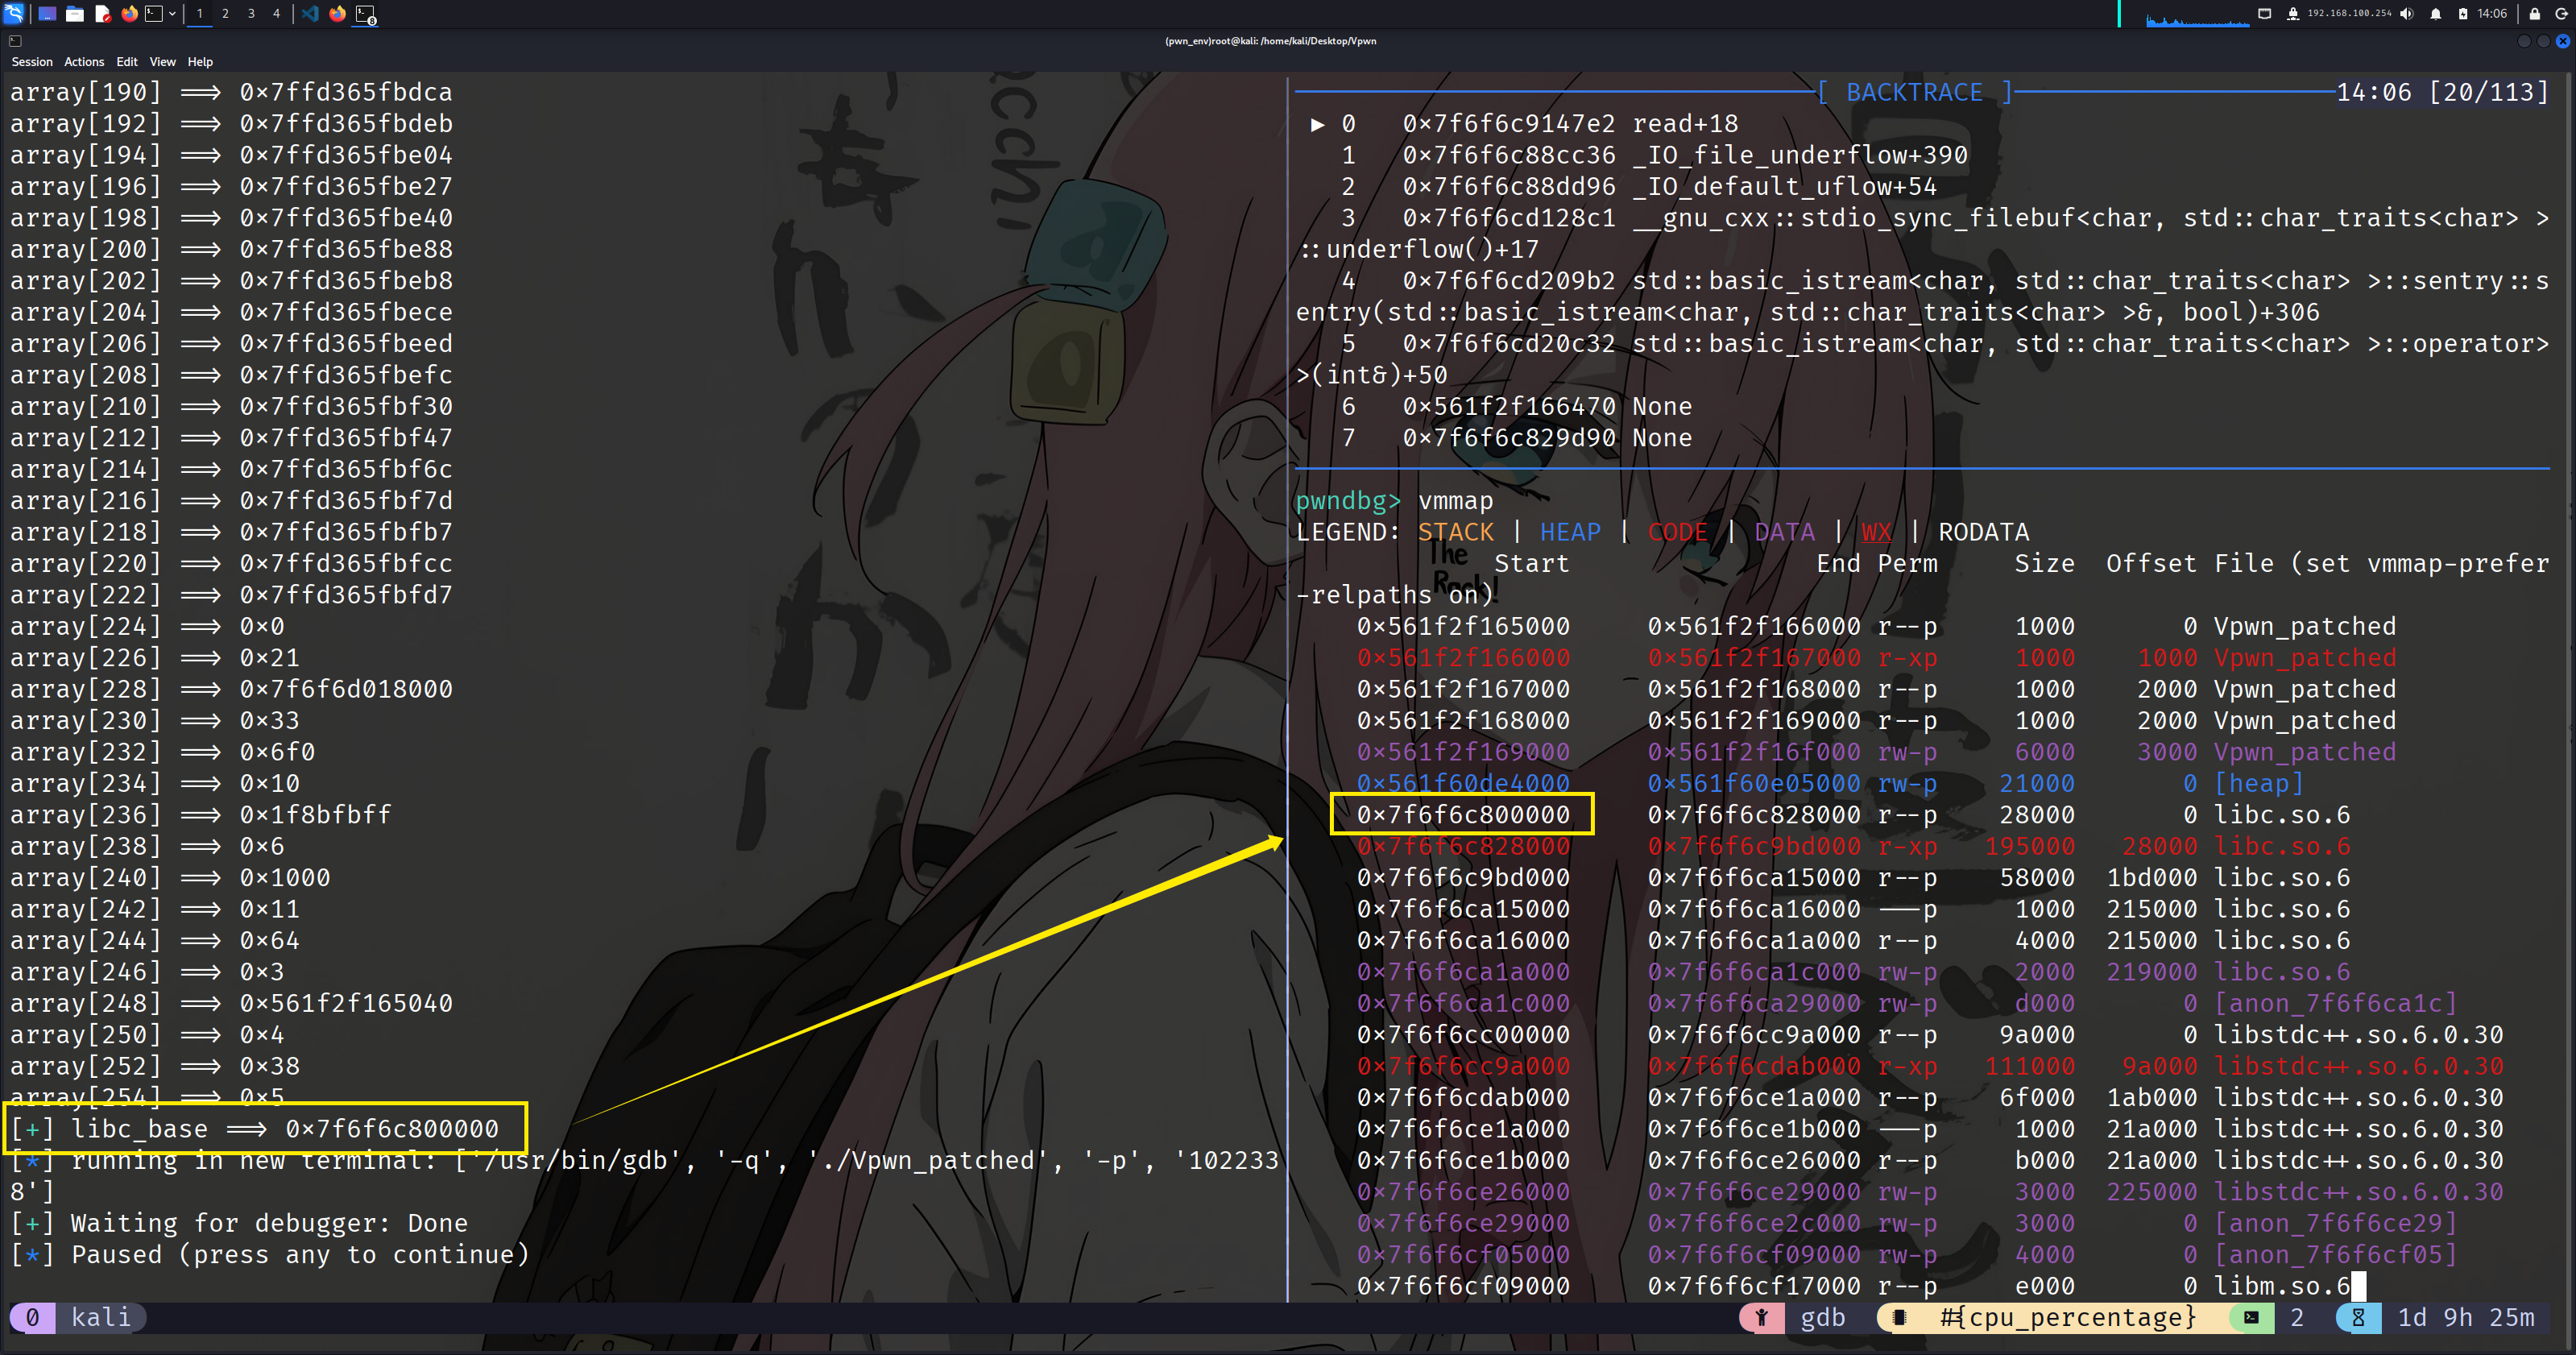Activate the Firefox taskbar window
The image size is (2576, 1355).
[337, 14]
